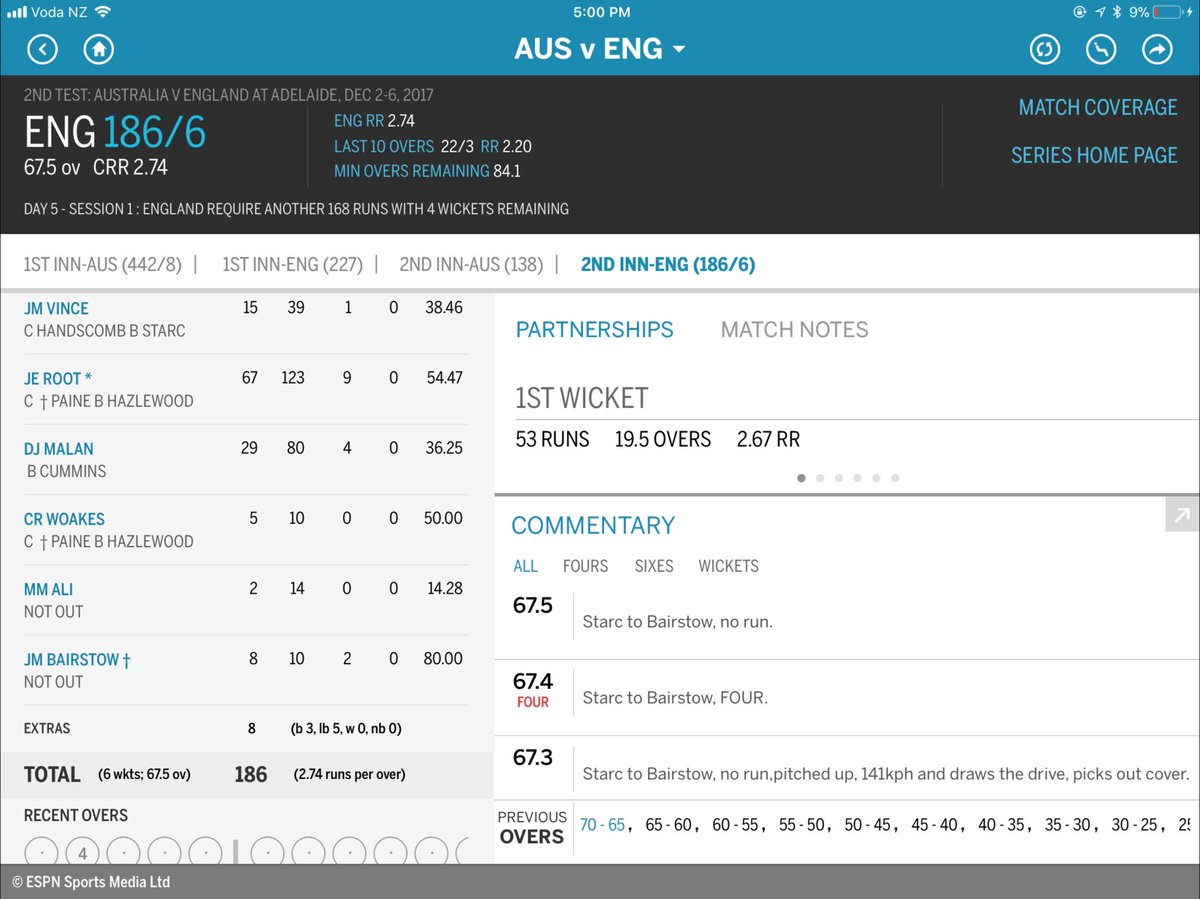Switch to 1ST INN-ENG (227) tab
Image resolution: width=1200 pixels, height=899 pixels.
click(x=292, y=265)
